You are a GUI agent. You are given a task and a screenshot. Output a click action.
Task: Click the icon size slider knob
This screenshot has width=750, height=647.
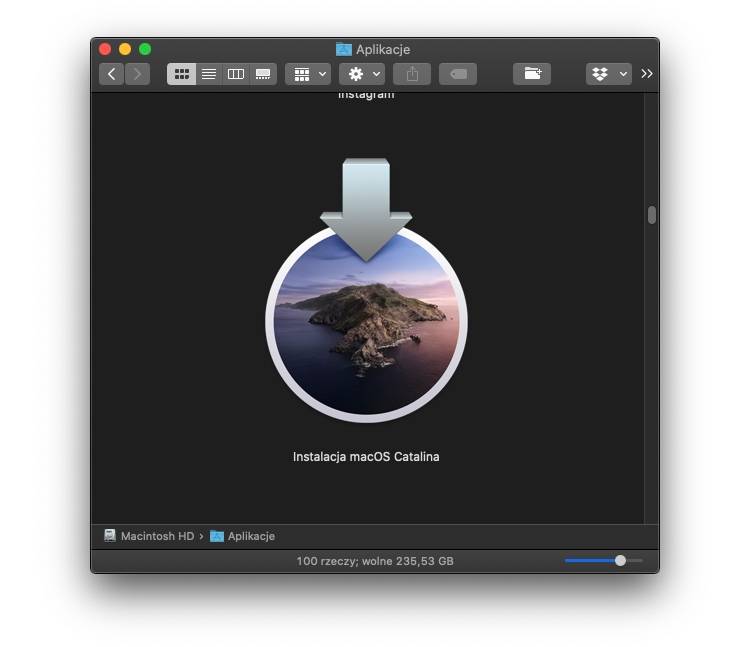point(620,560)
